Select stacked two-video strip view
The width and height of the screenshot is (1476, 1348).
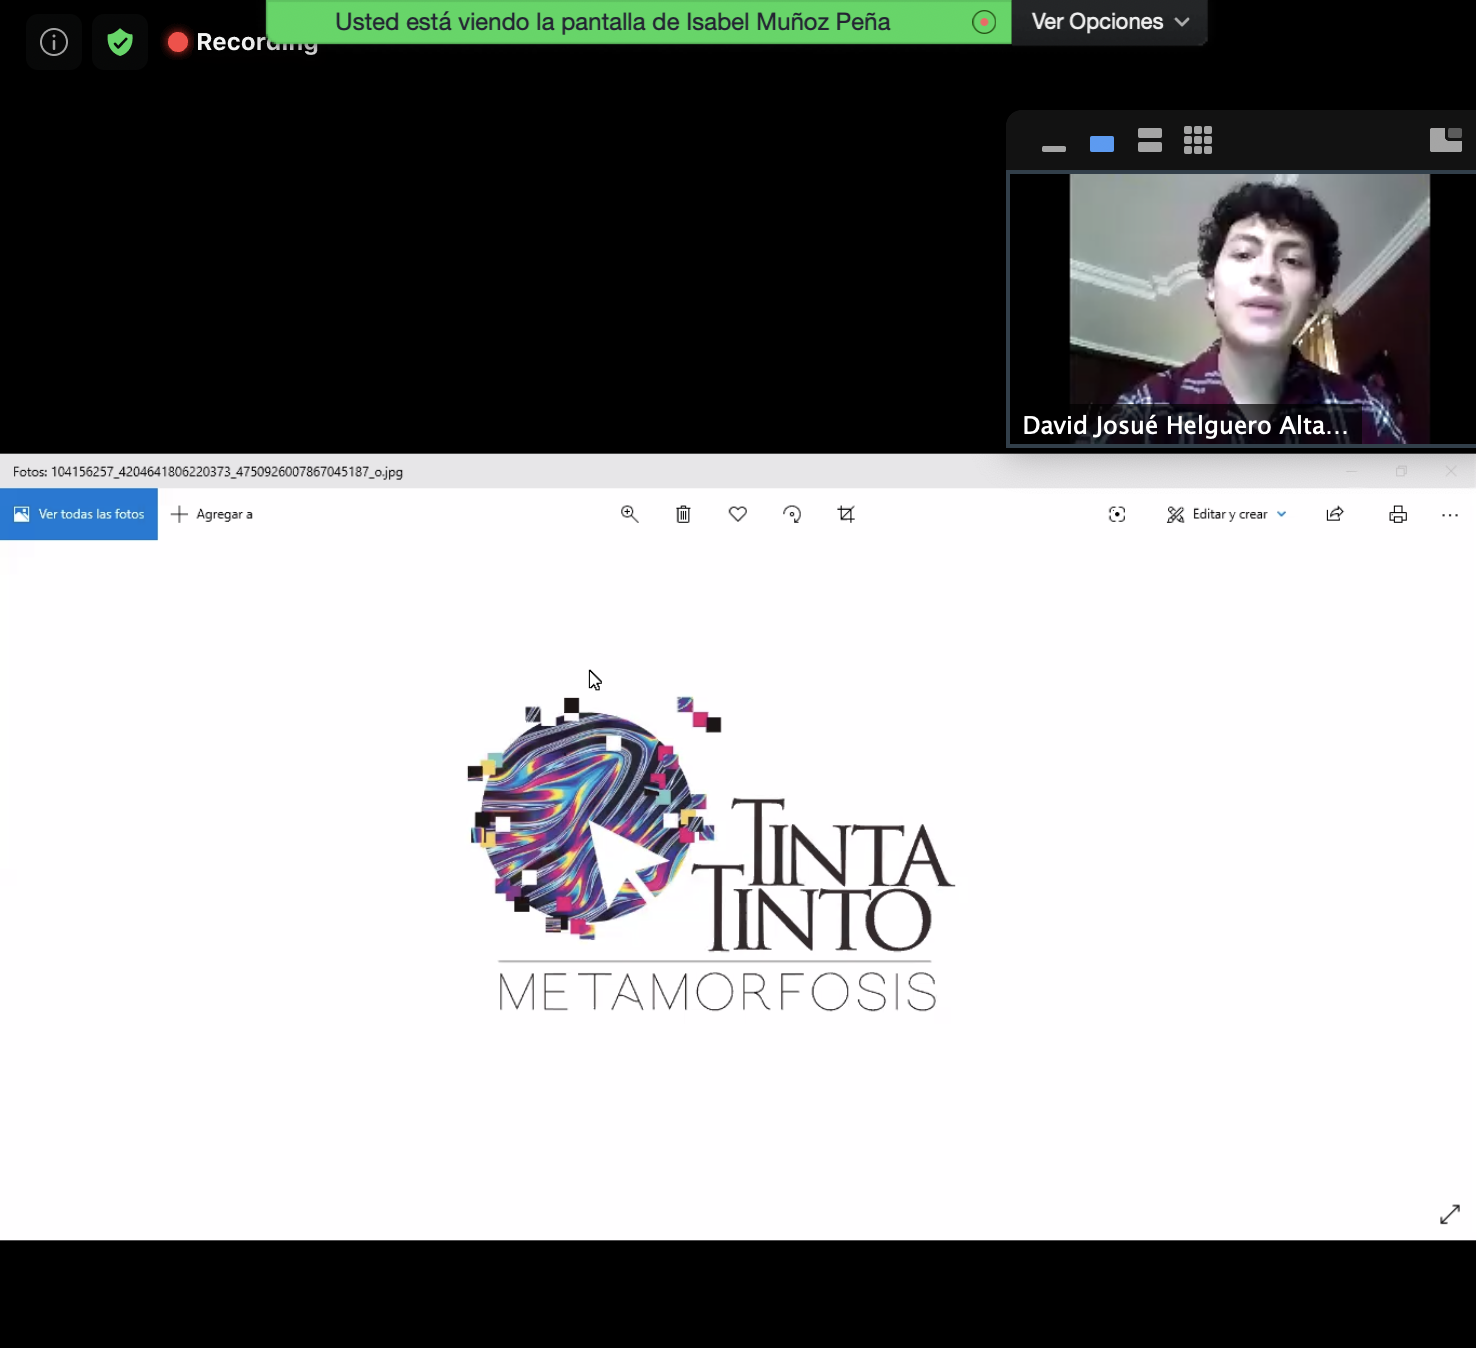[1150, 140]
